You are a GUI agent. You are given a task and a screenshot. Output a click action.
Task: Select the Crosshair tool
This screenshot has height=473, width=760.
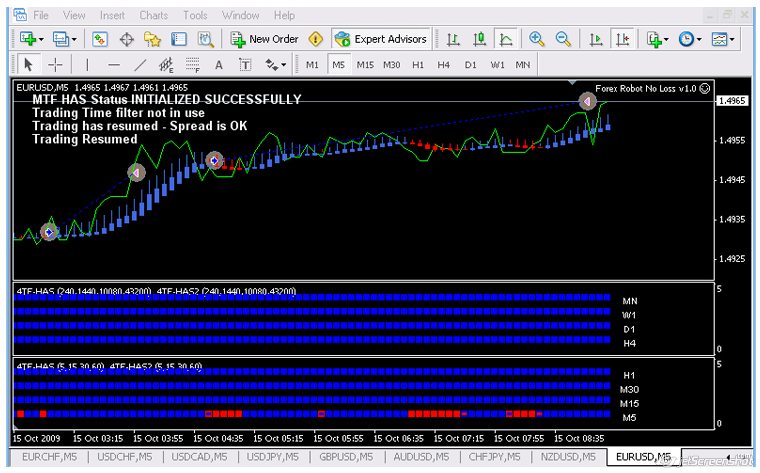[55, 64]
